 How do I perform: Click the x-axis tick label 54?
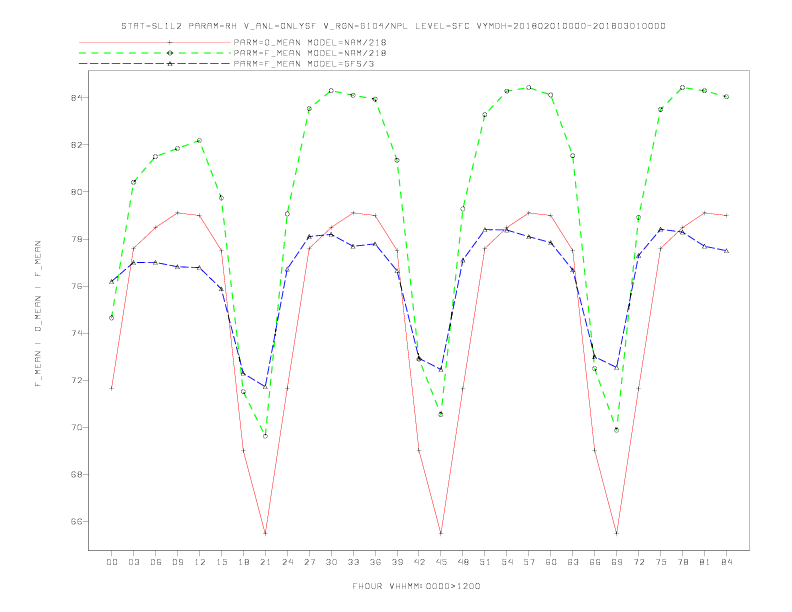tap(507, 562)
